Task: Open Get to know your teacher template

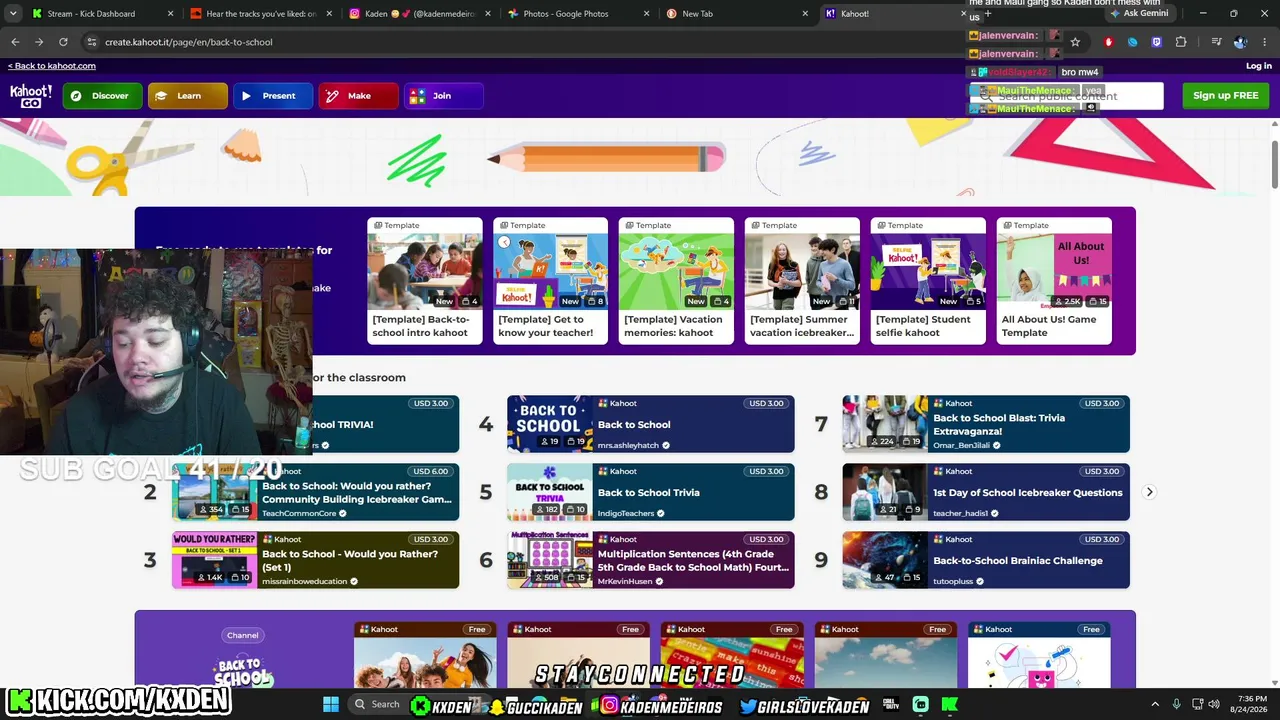Action: coord(551,281)
